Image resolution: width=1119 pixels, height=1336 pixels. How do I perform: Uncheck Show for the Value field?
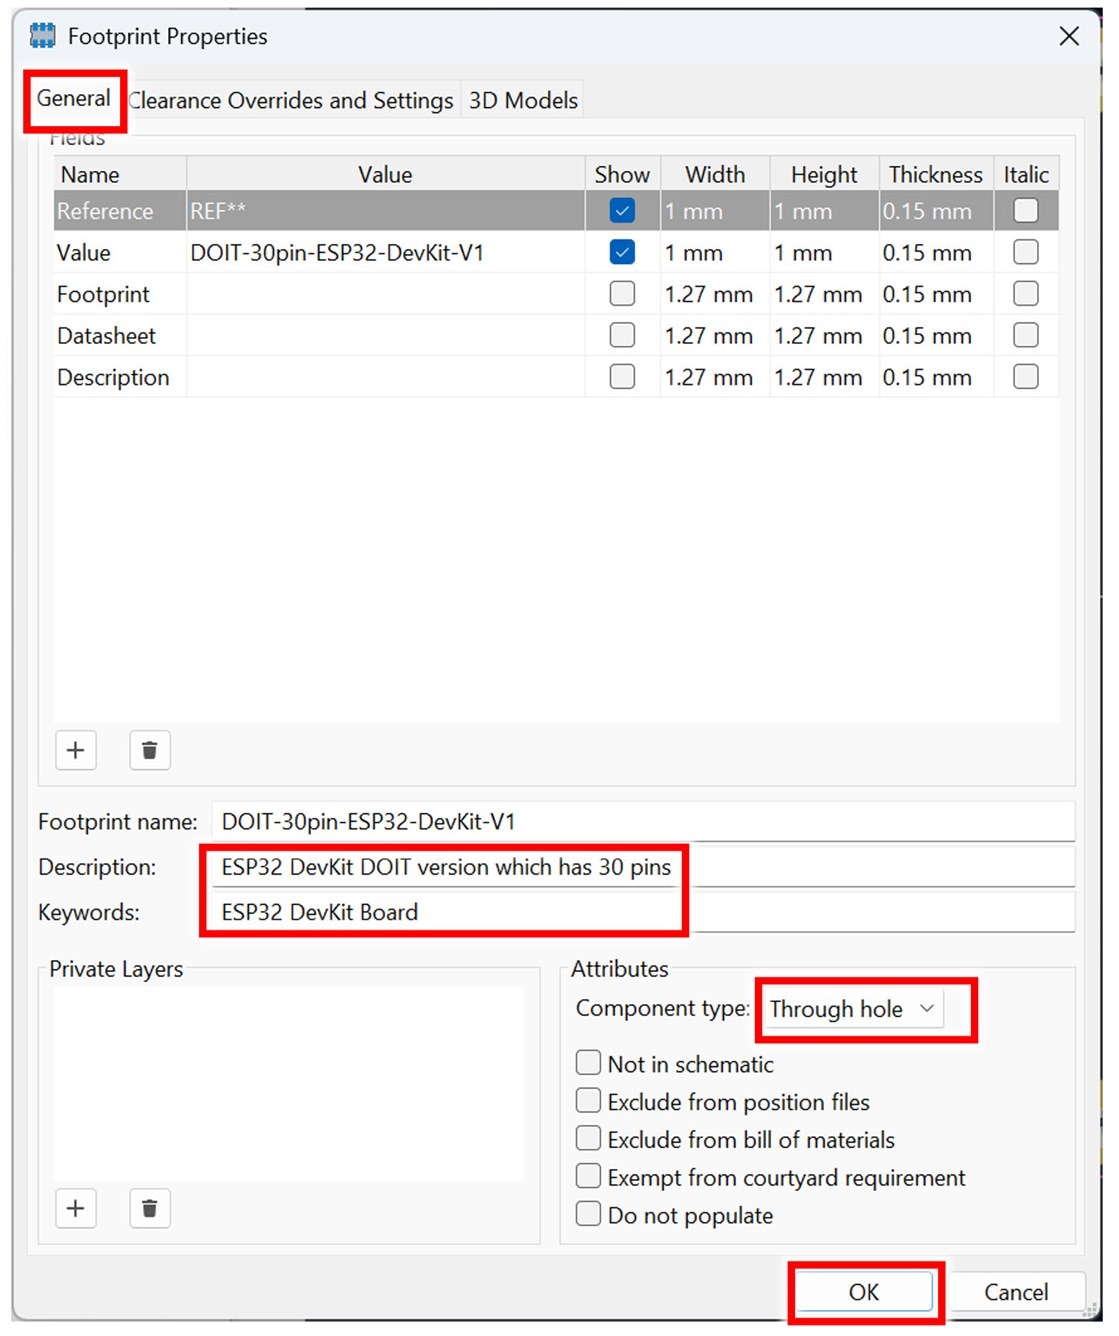point(622,252)
